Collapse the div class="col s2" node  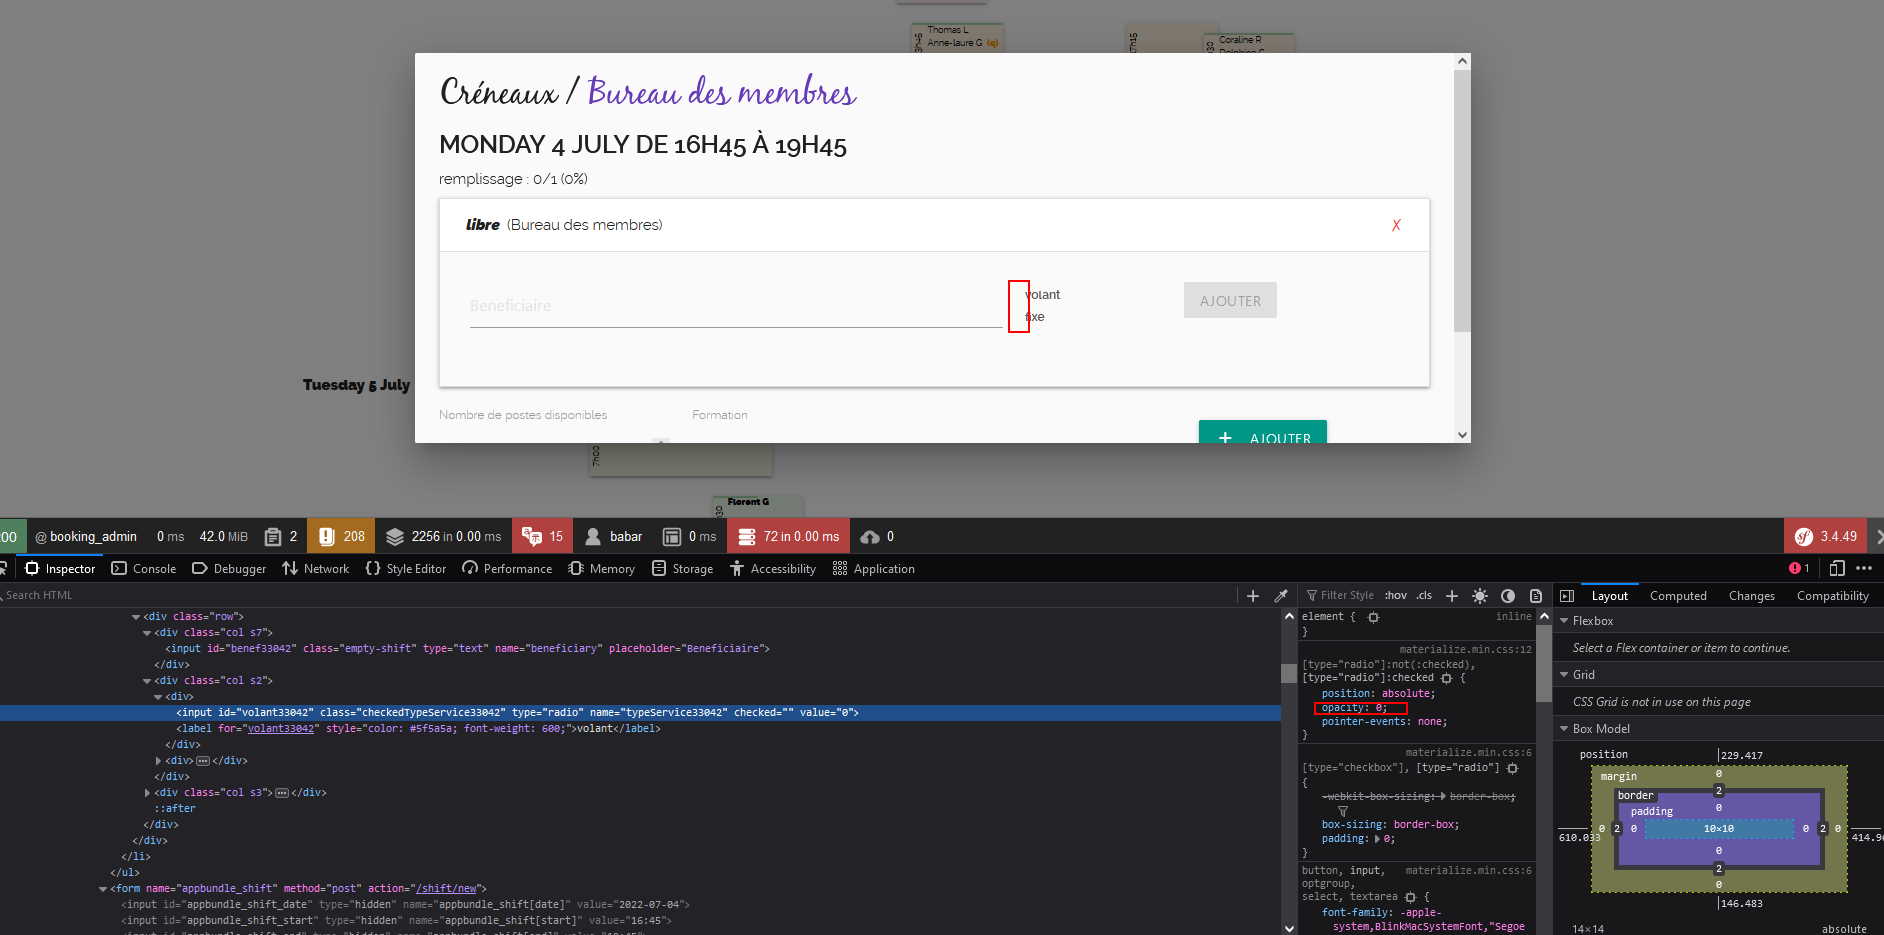tap(147, 681)
